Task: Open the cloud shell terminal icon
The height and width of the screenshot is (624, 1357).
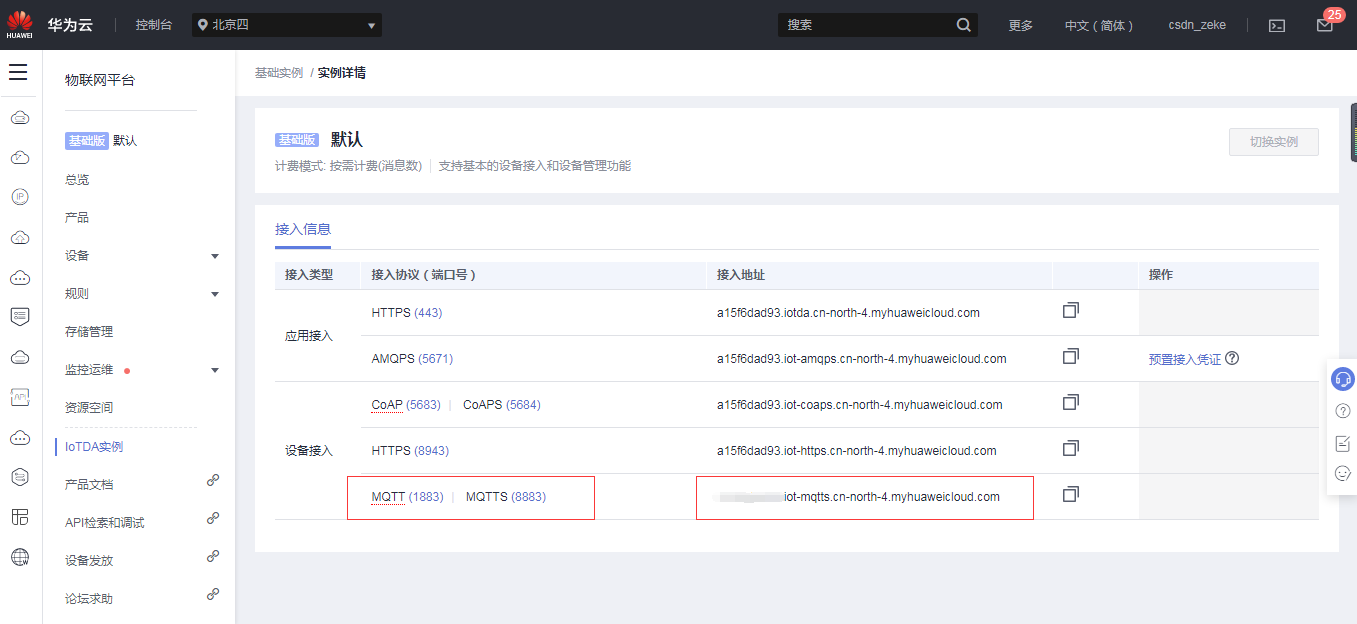Action: click(1277, 25)
